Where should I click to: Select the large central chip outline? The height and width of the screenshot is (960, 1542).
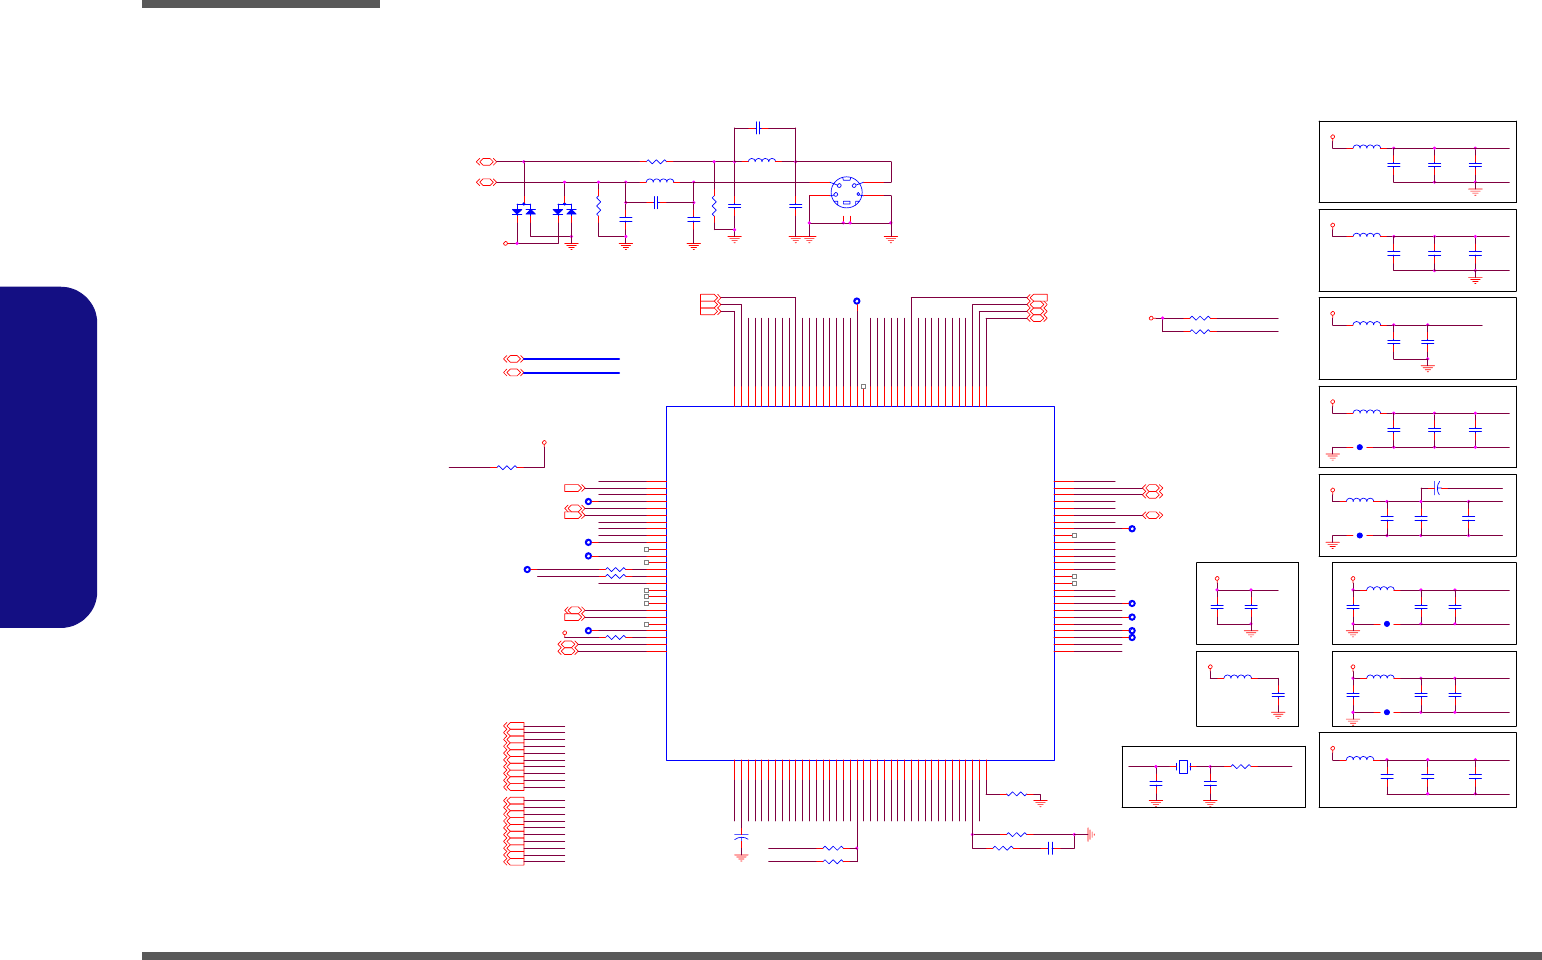tap(860, 583)
